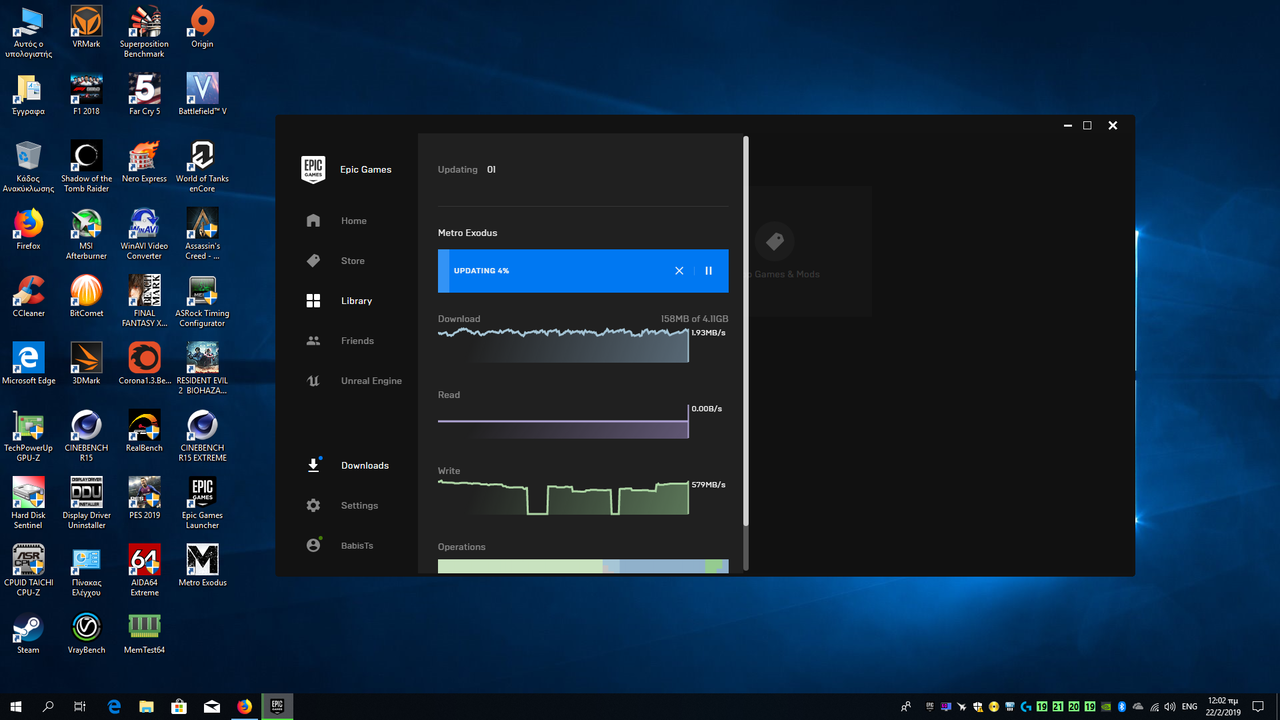The height and width of the screenshot is (720, 1280).
Task: Open 3DMark desktop shortcut
Action: coord(86,363)
